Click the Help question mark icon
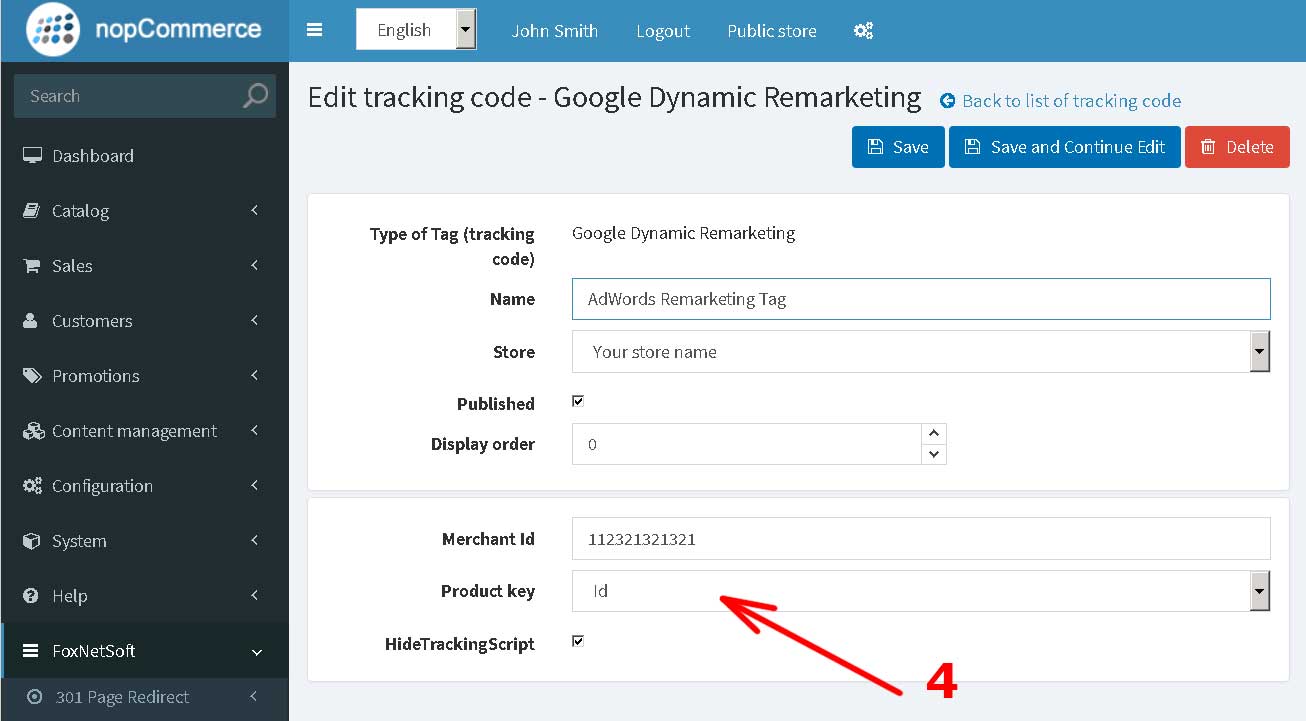The height and width of the screenshot is (721, 1306). 32,596
